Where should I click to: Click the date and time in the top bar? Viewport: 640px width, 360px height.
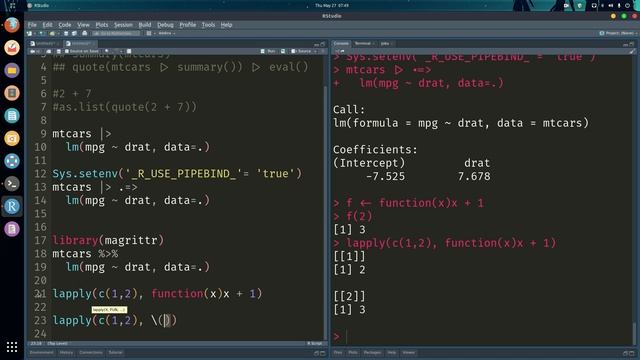332,6
